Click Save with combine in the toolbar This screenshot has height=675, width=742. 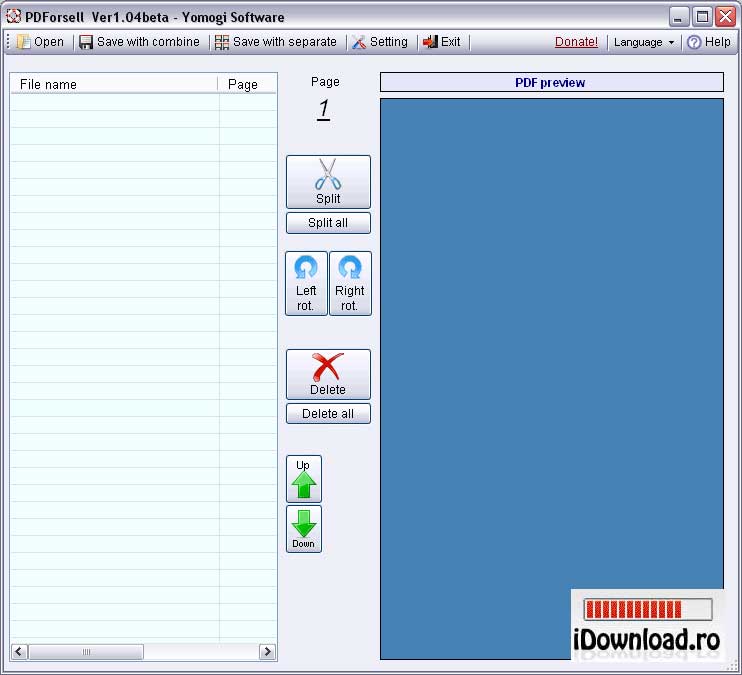click(139, 42)
